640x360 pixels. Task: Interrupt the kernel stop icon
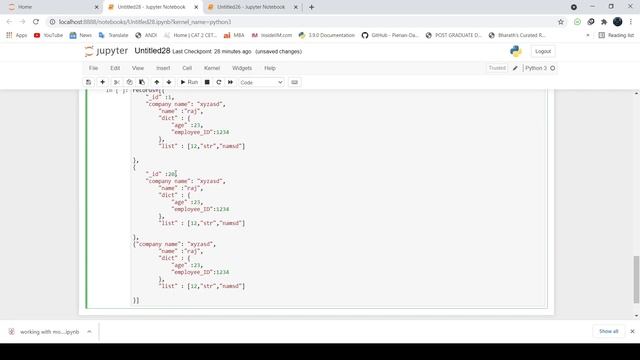[x=207, y=82]
